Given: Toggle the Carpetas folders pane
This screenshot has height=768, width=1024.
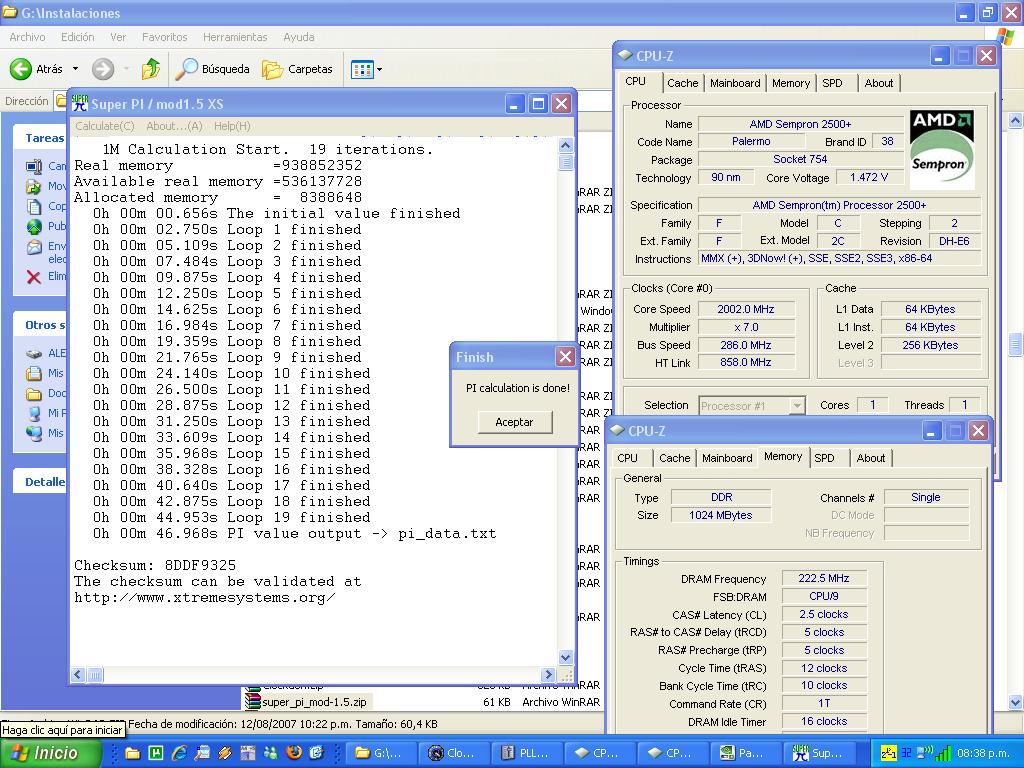Looking at the screenshot, I should (298, 69).
